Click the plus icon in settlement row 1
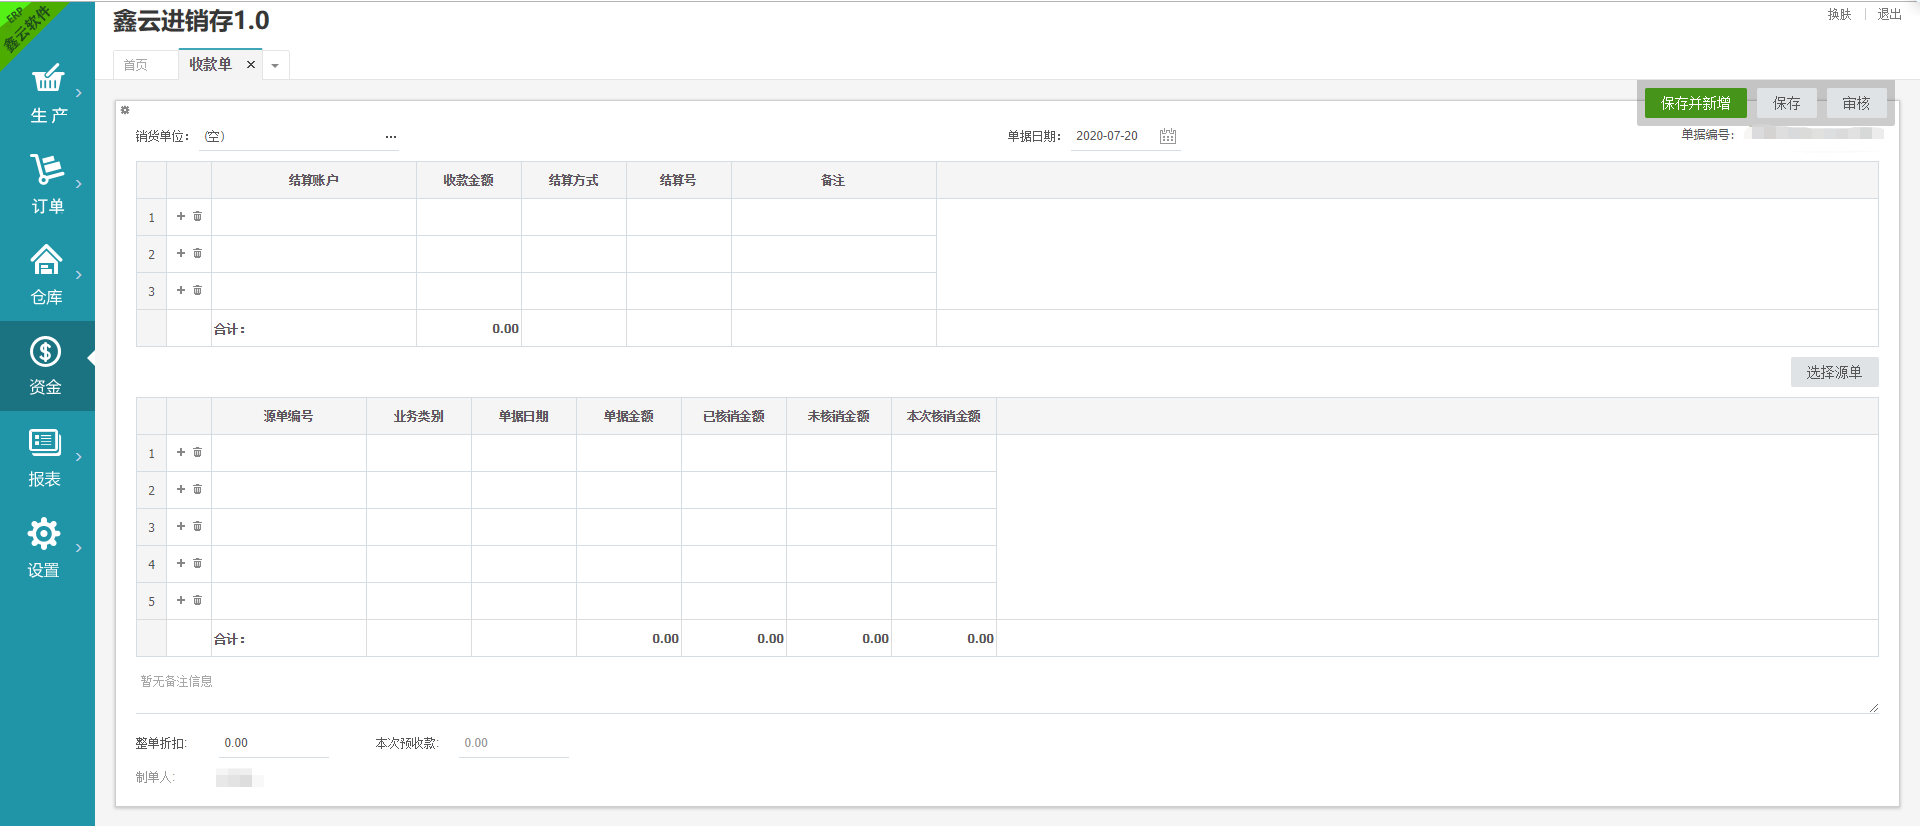This screenshot has width=1920, height=826. pyautogui.click(x=181, y=216)
